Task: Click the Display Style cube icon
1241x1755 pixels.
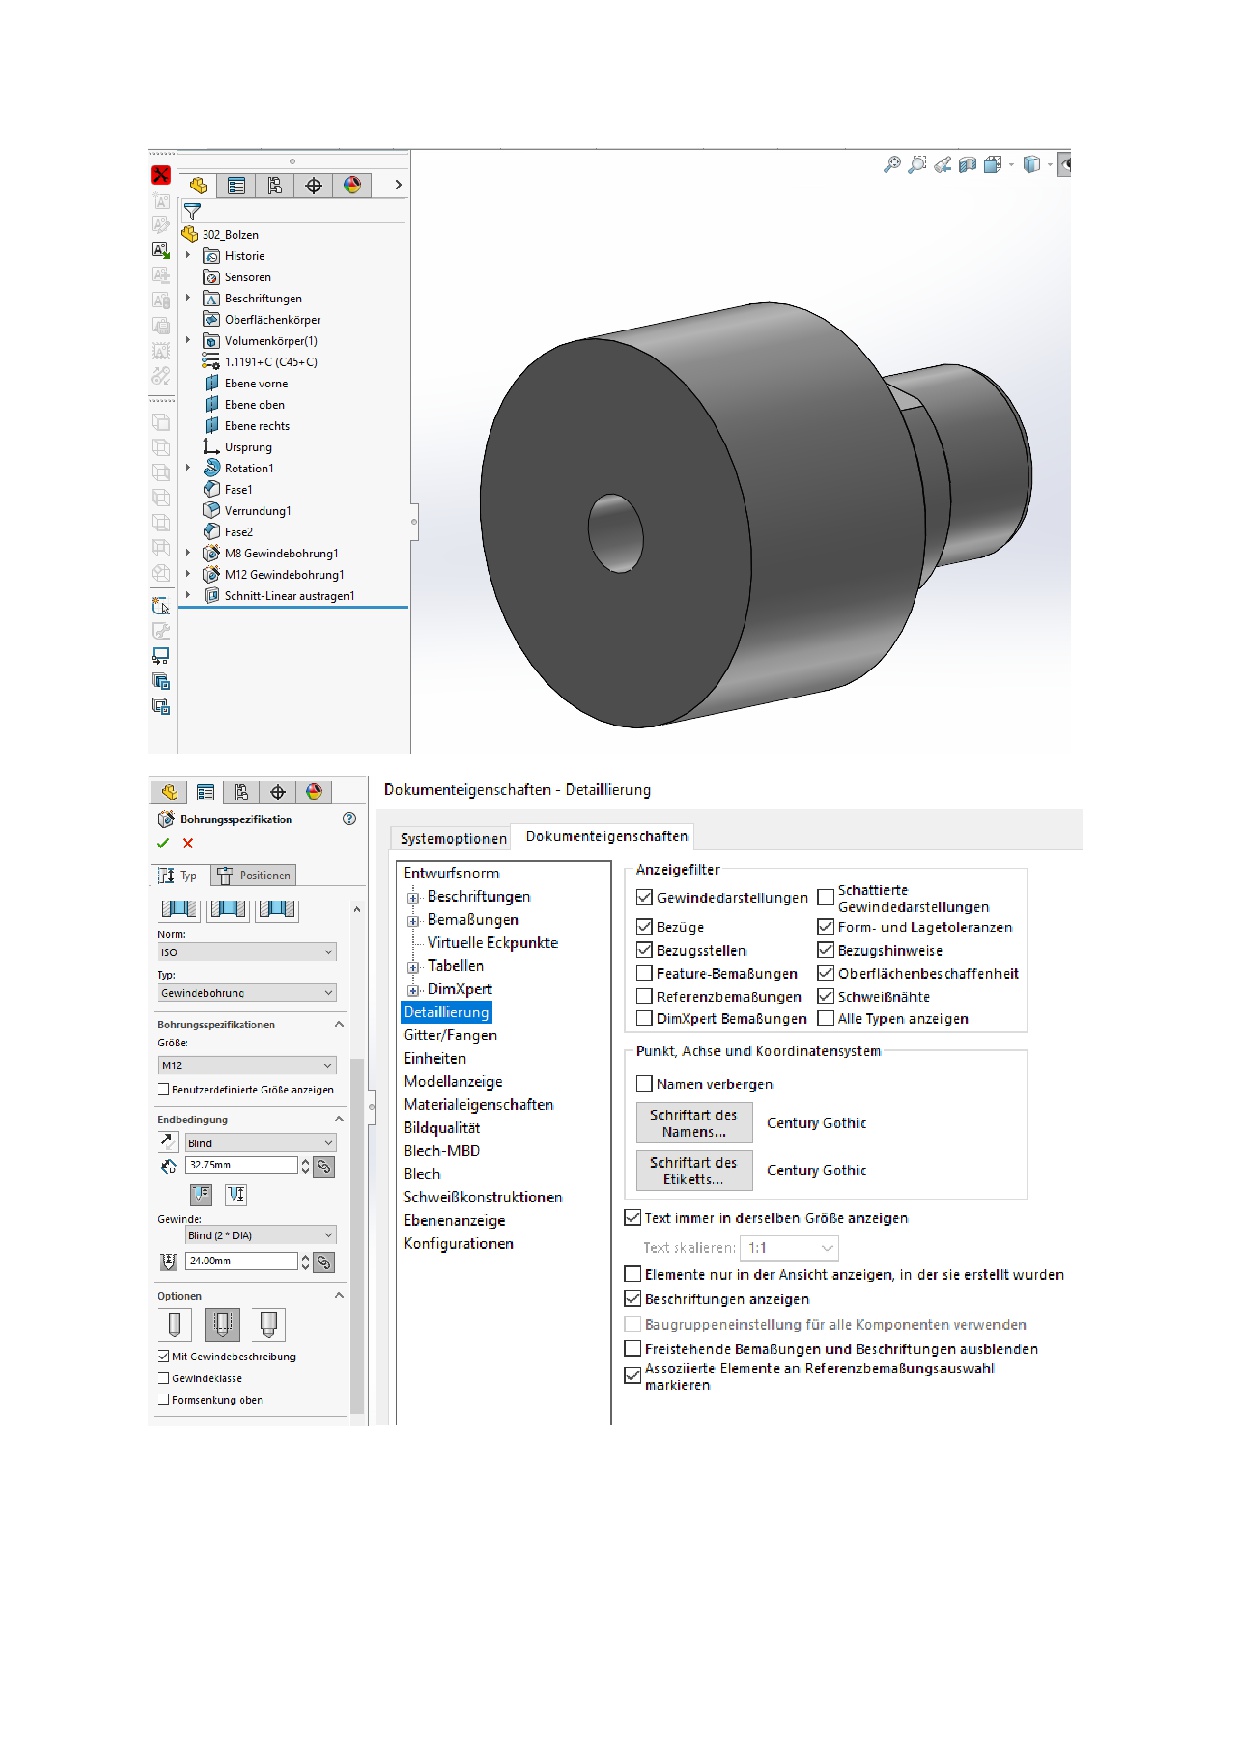Action: click(1032, 165)
